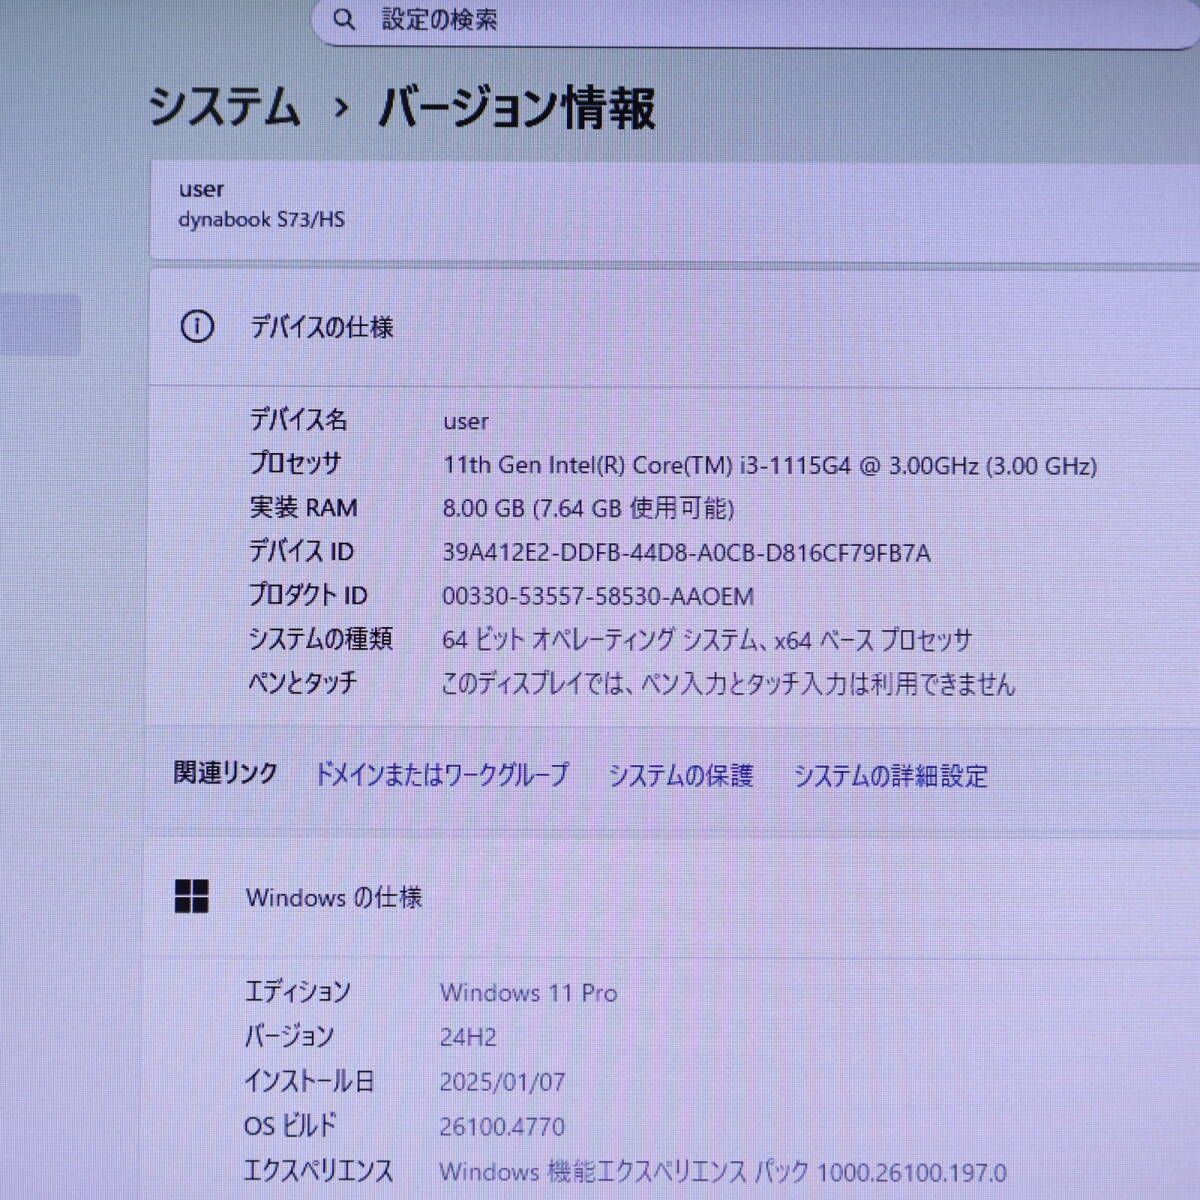This screenshot has height=1200, width=1200.
Task: Click the デバイス ID label
Action: 301,551
